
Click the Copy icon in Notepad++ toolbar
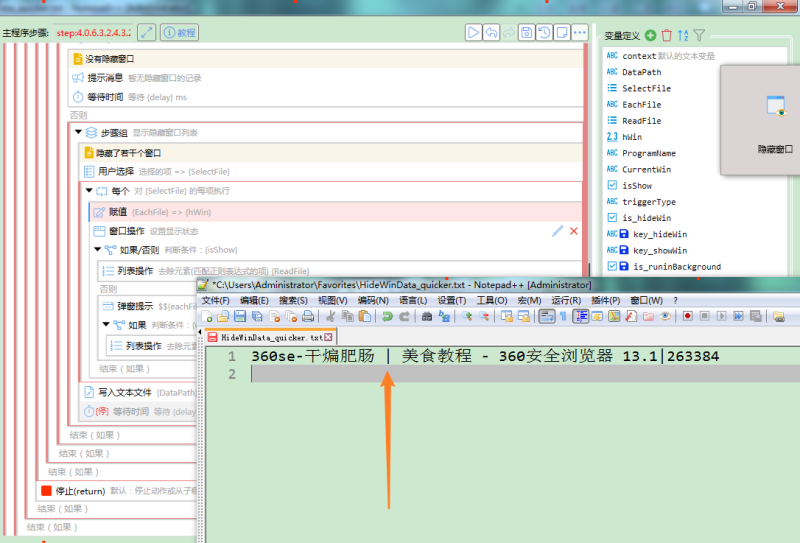[347, 316]
